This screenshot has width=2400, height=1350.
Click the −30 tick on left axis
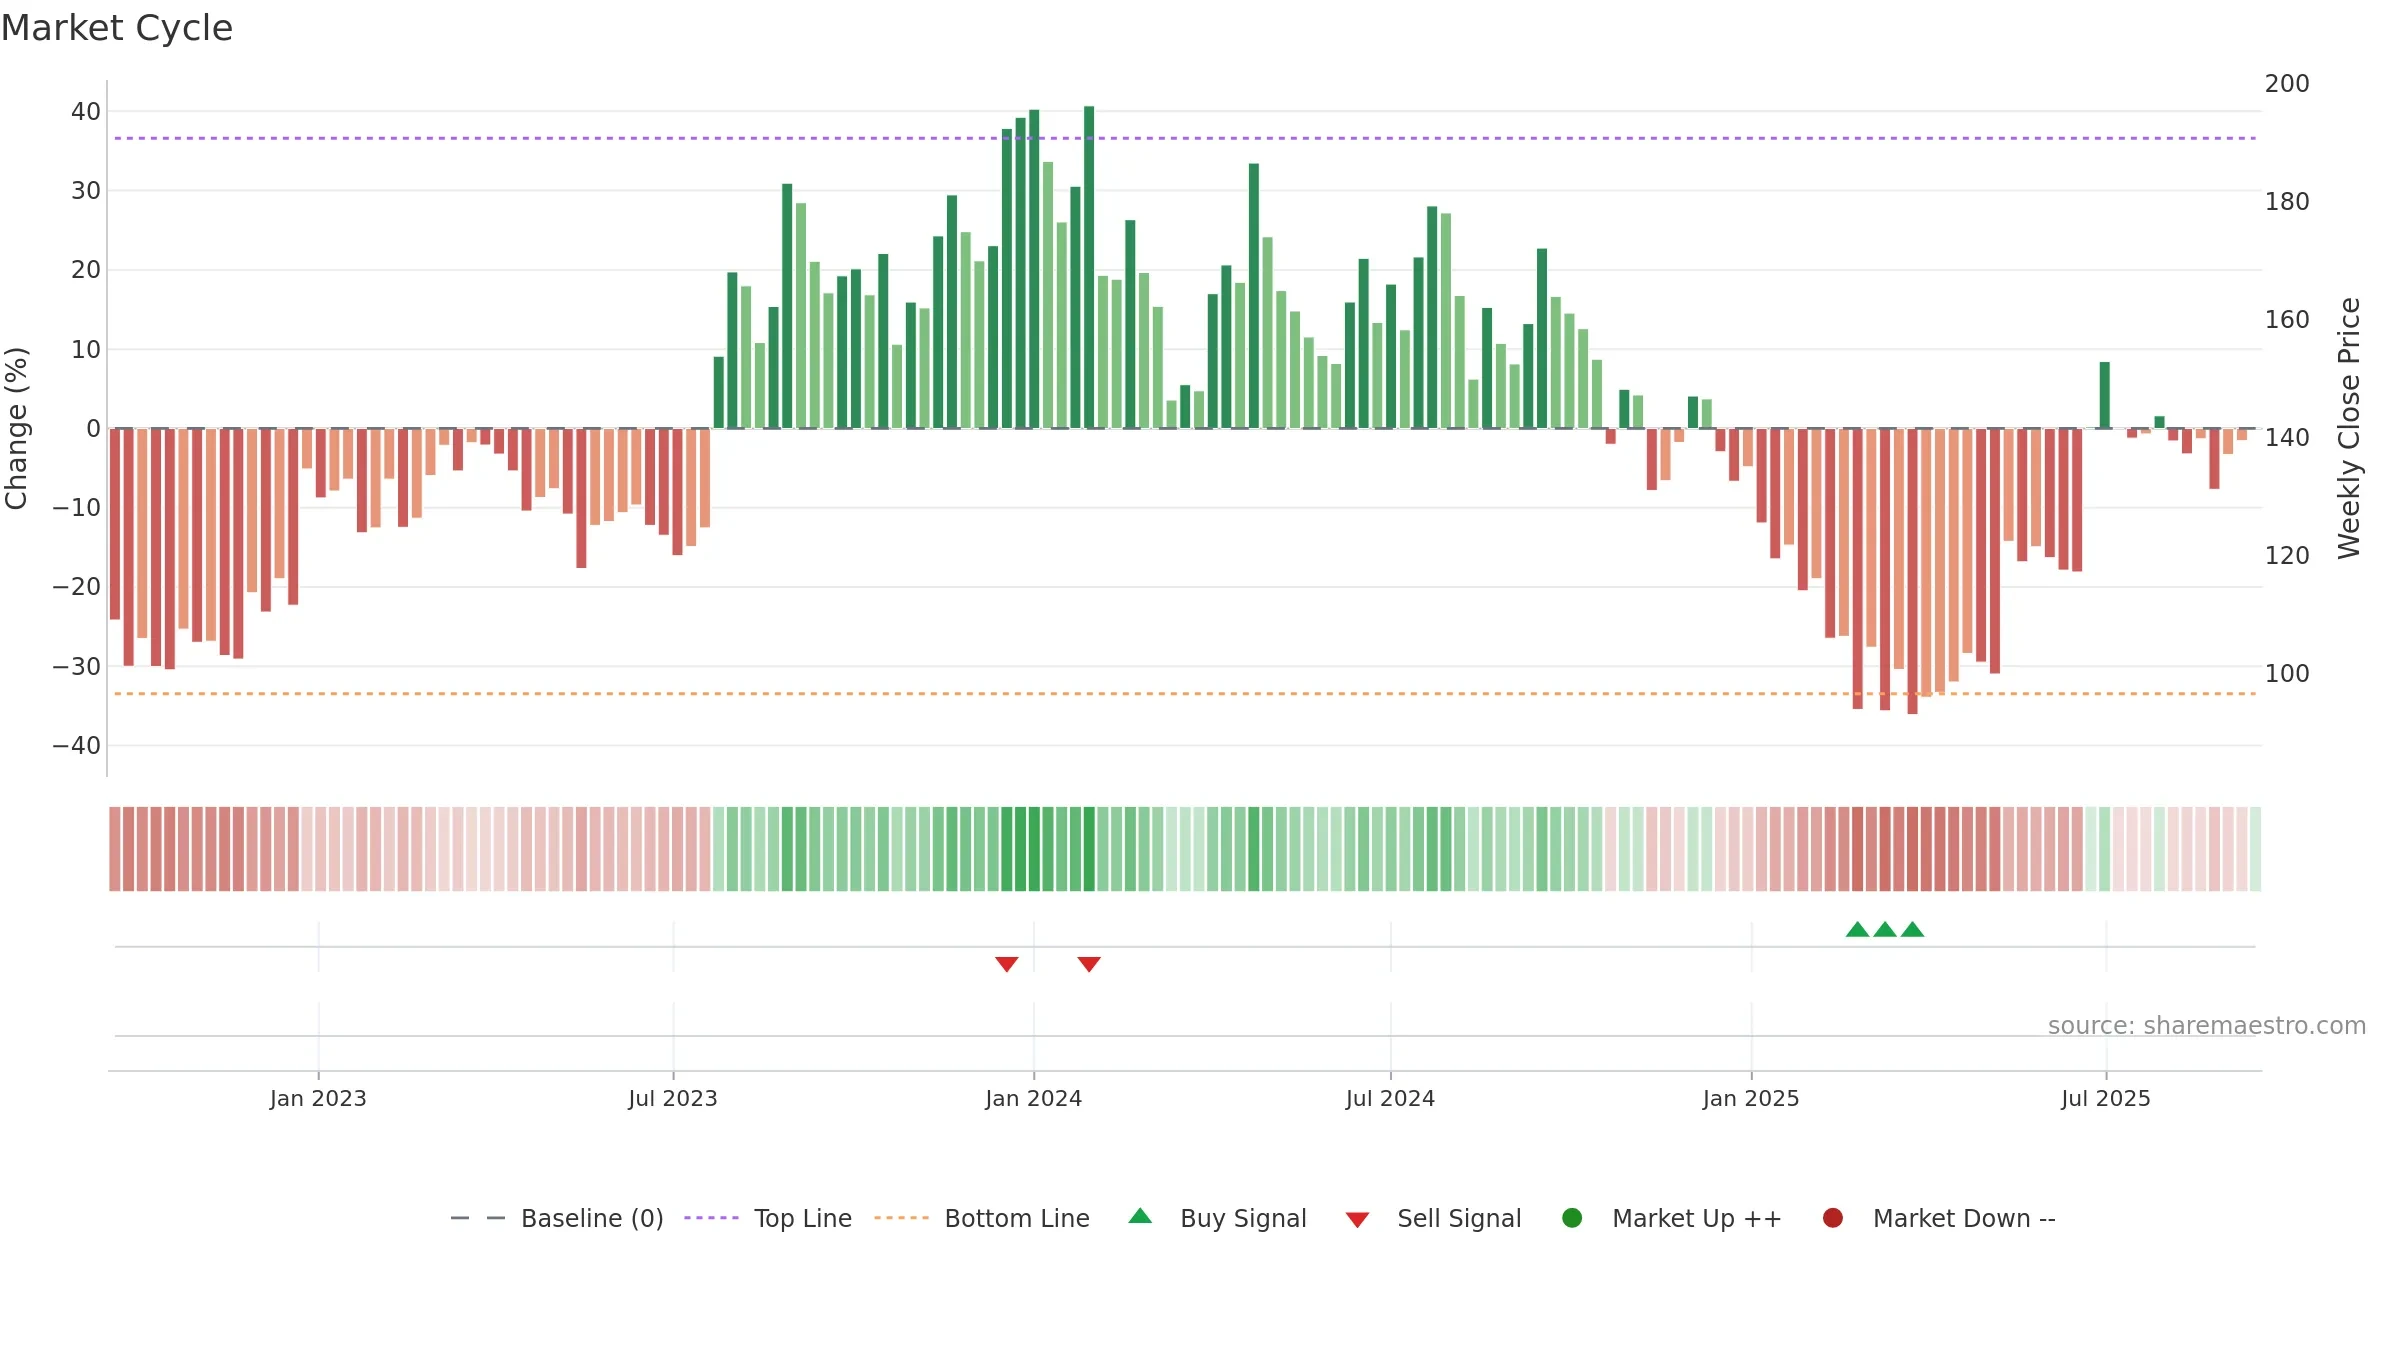(x=77, y=667)
